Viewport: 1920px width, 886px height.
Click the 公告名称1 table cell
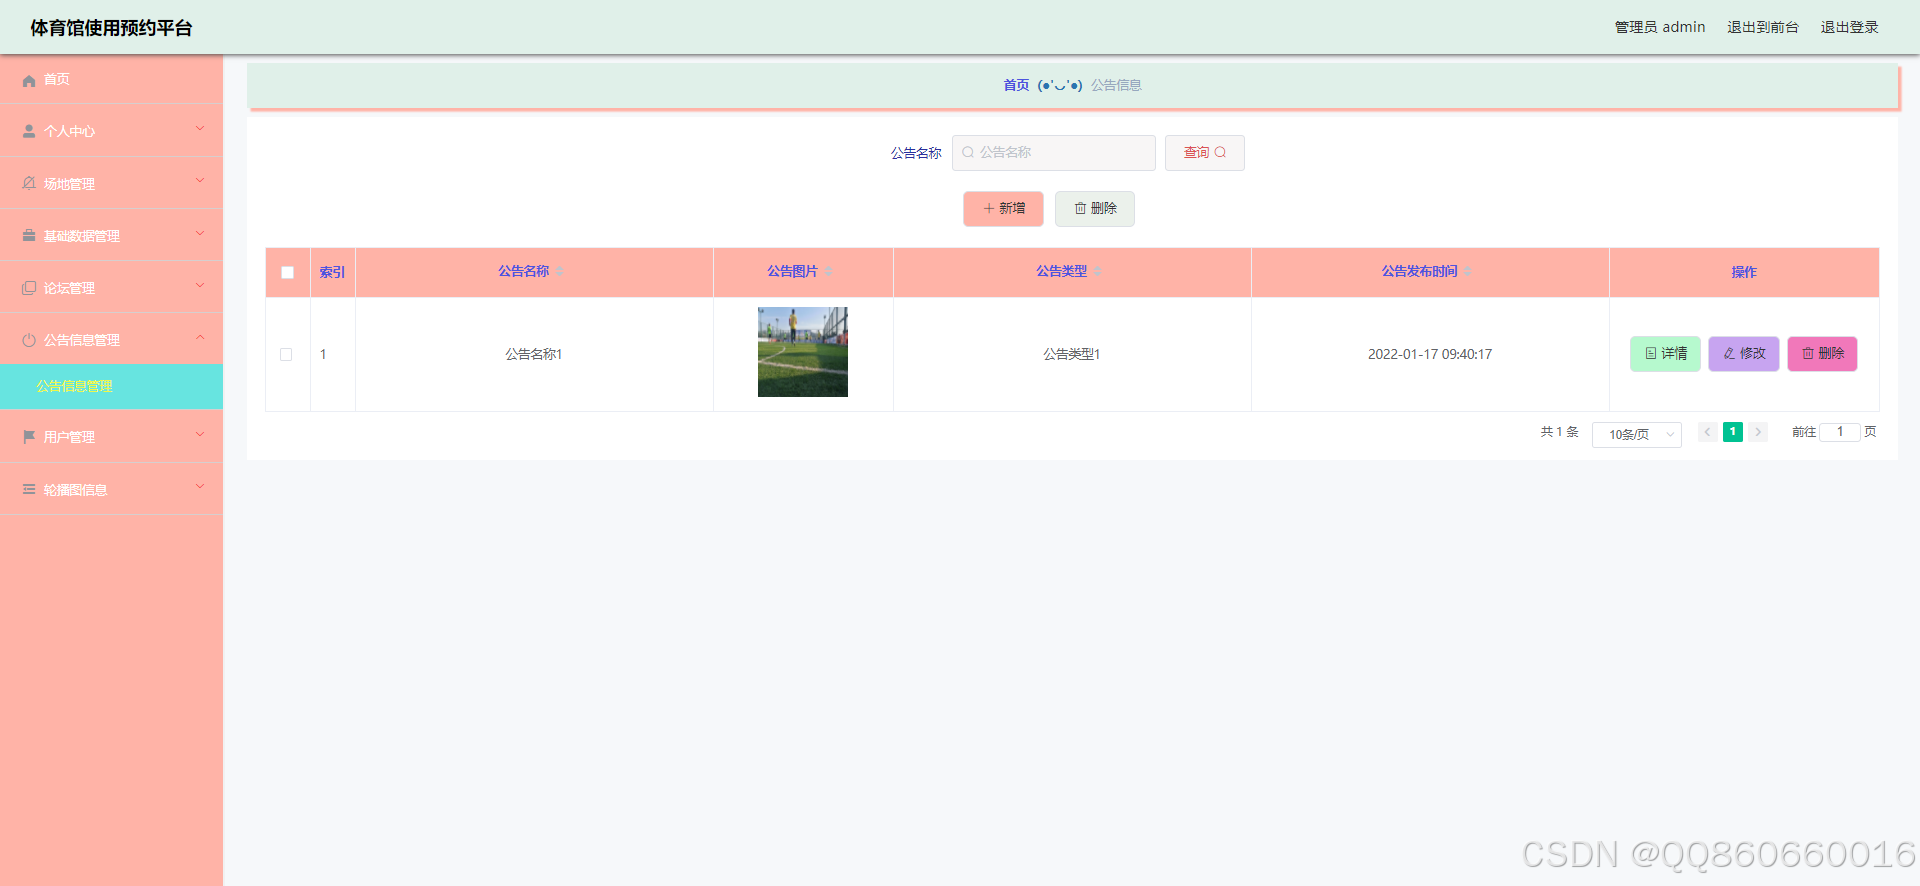click(x=534, y=355)
